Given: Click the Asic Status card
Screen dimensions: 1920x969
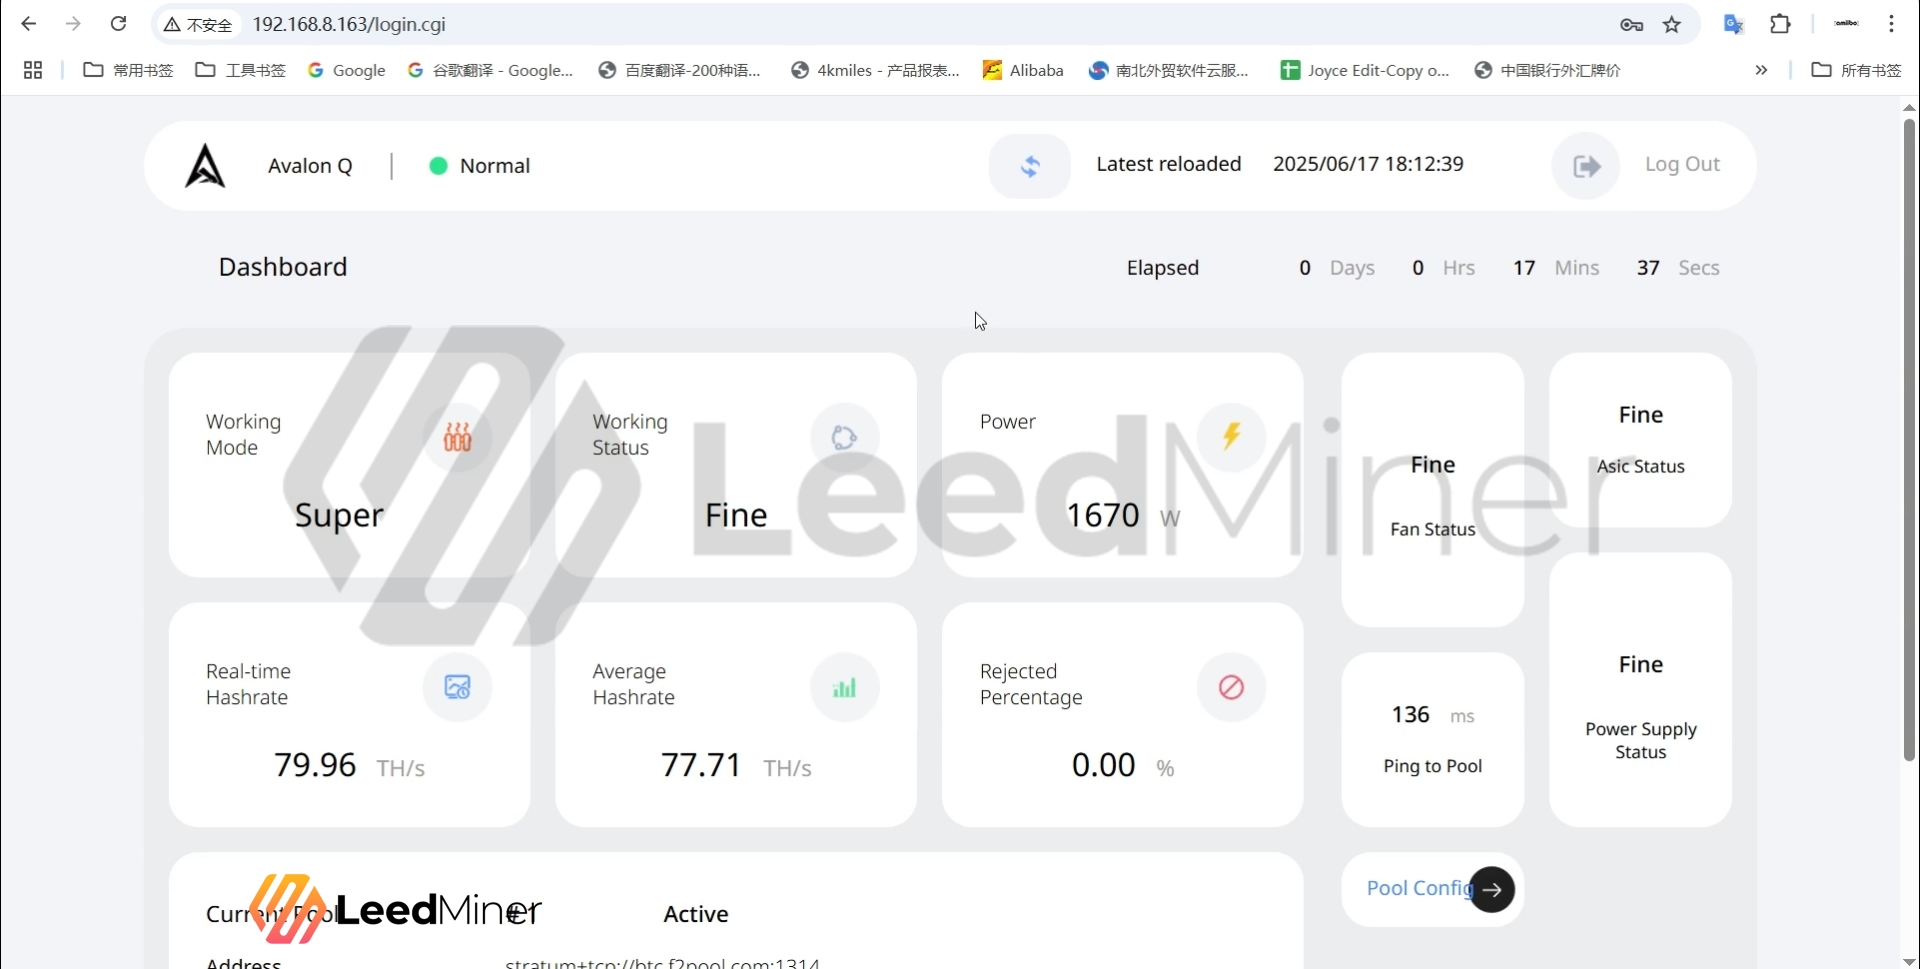Looking at the screenshot, I should pos(1640,440).
